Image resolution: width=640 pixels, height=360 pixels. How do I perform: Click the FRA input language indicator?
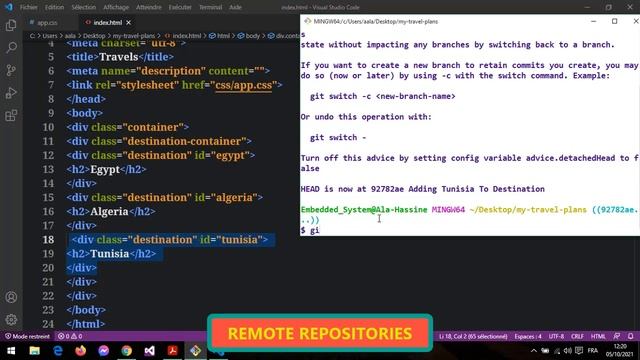[x=593, y=351]
